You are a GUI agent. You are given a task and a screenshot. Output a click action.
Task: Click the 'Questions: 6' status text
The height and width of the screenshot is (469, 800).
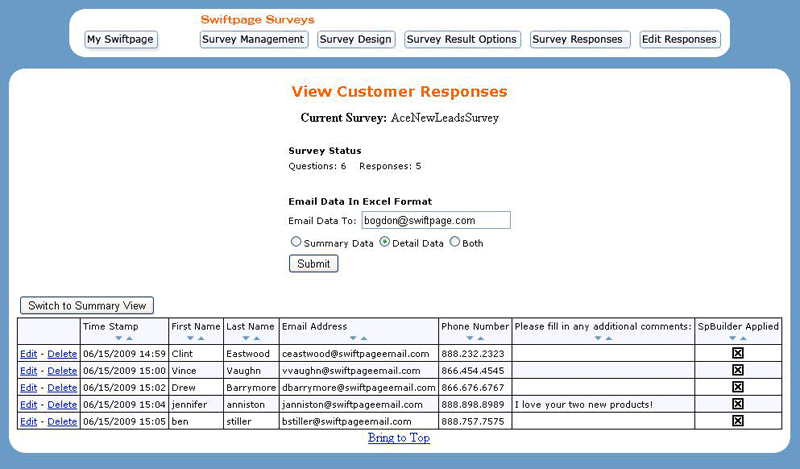[317, 166]
